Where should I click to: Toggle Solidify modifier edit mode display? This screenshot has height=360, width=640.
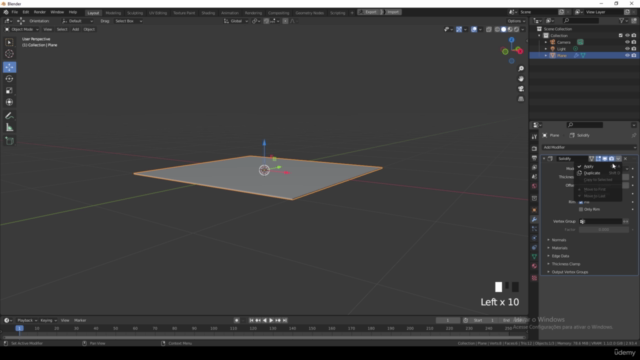(598, 159)
